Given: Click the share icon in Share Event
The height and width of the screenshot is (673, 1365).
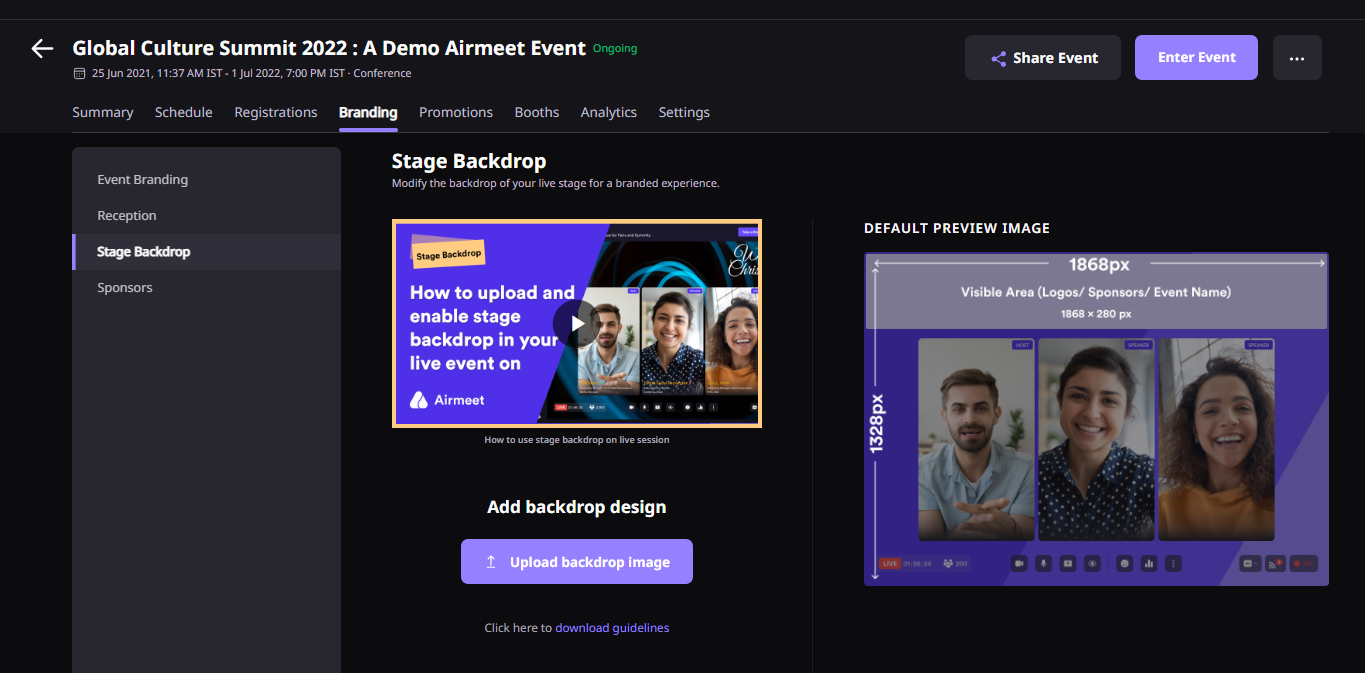Looking at the screenshot, I should coord(998,58).
